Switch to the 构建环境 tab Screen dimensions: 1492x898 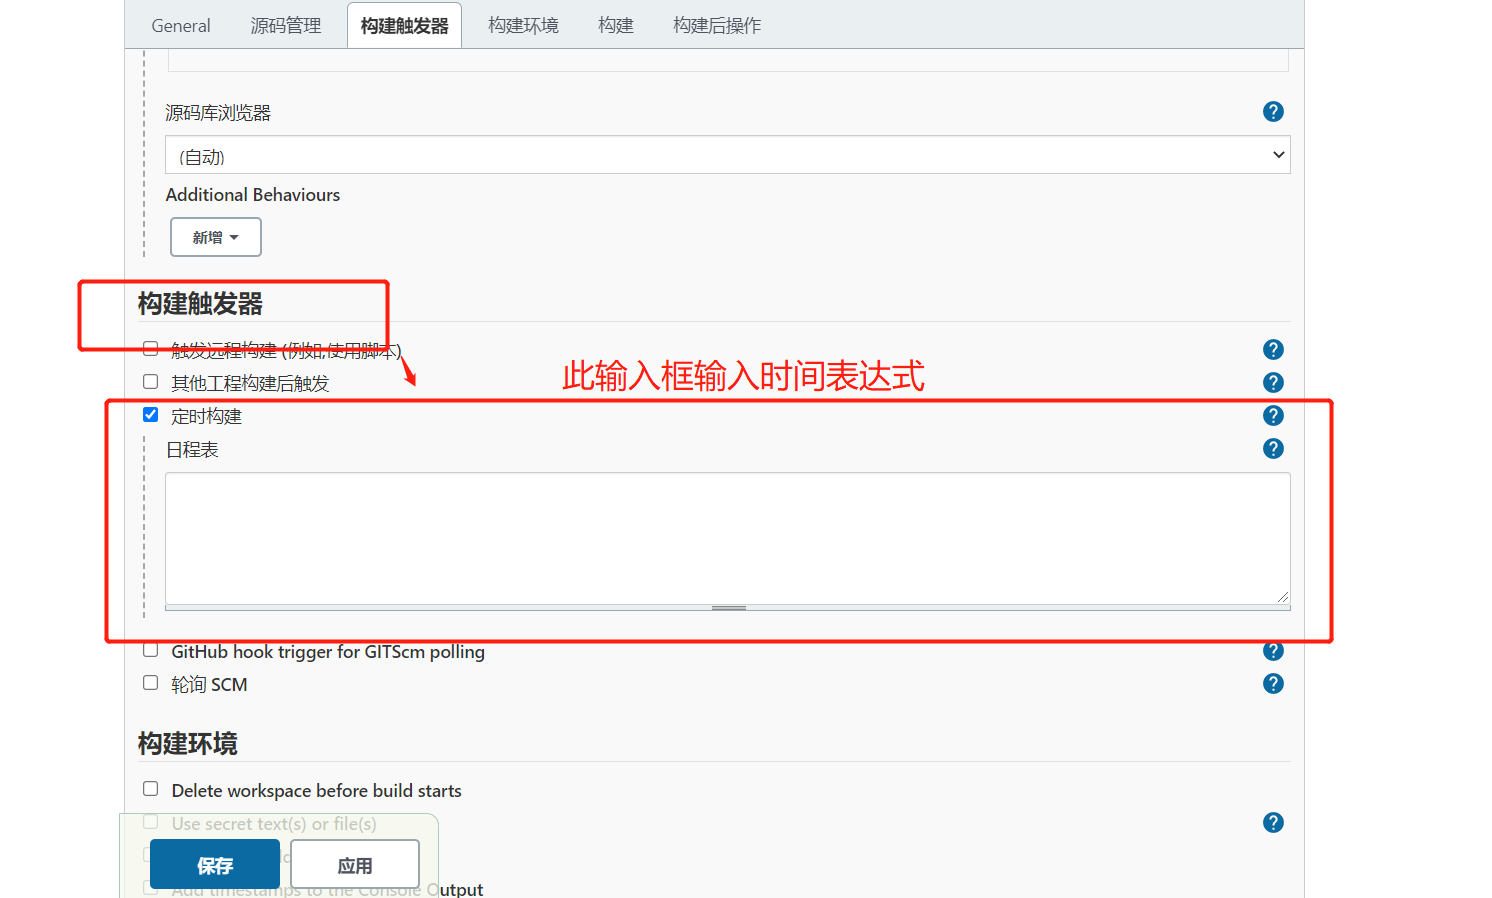(x=523, y=25)
